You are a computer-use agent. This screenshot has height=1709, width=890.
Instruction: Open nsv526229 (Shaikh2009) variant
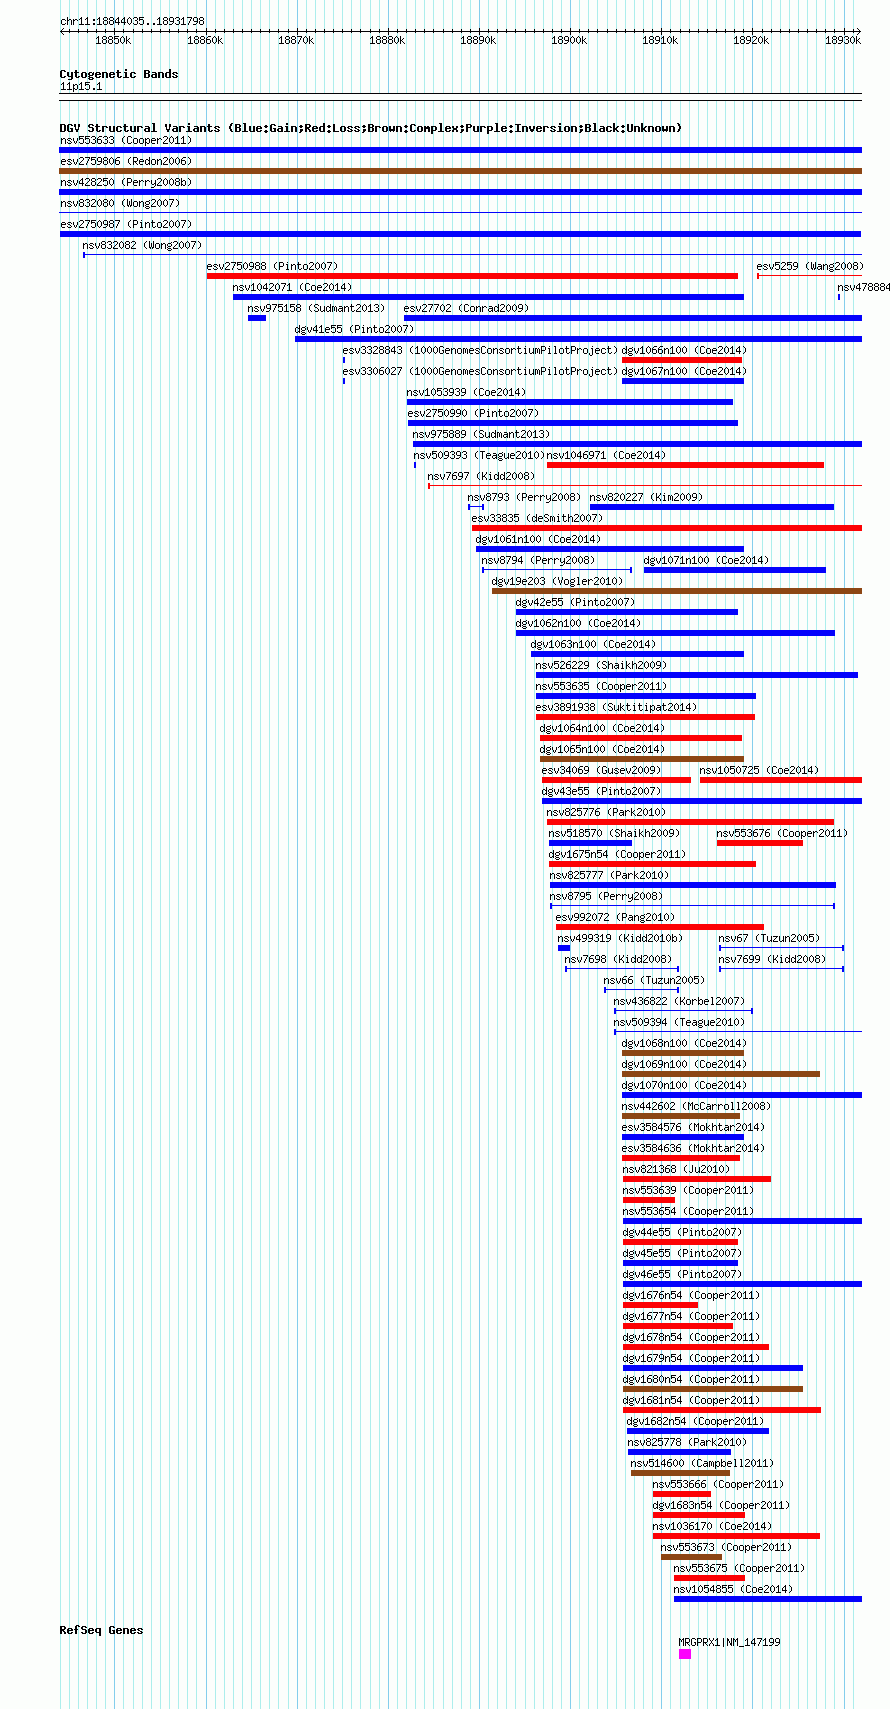(601, 665)
